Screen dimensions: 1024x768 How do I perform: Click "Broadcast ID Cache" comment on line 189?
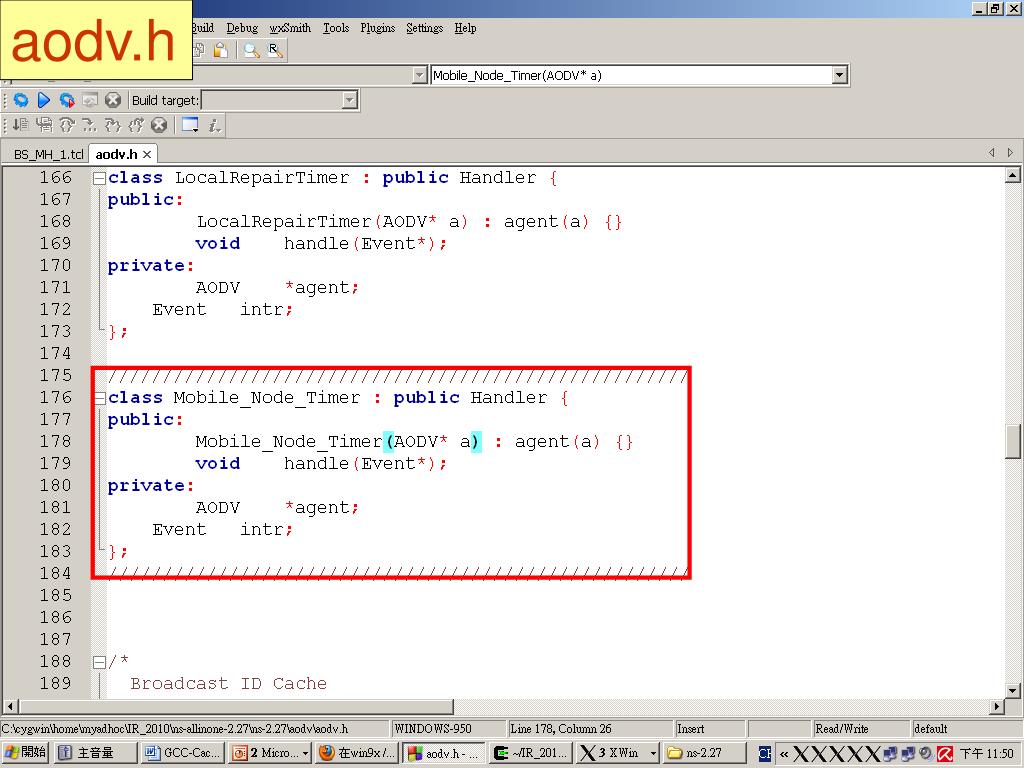pyautogui.click(x=229, y=684)
